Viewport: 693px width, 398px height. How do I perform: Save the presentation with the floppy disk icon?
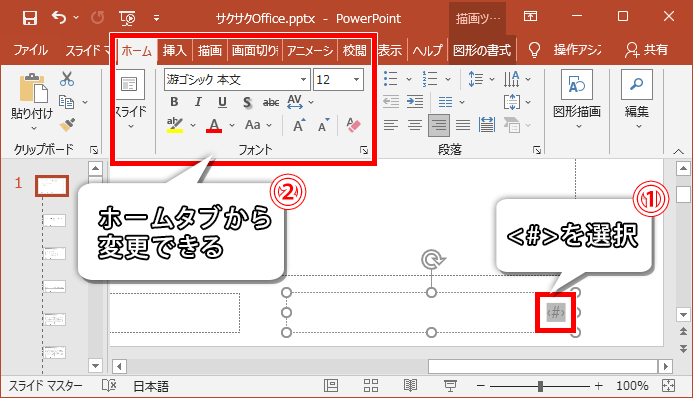(30, 18)
